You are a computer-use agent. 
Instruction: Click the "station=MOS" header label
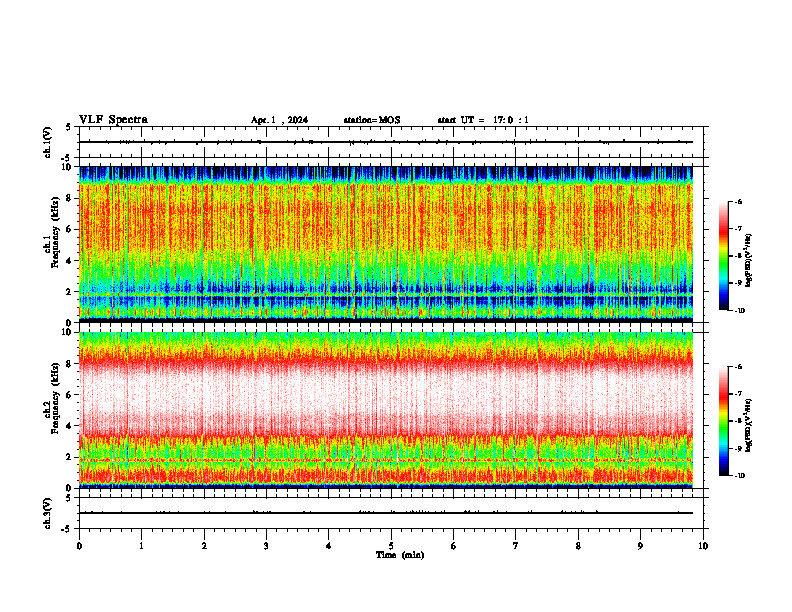tap(372, 120)
